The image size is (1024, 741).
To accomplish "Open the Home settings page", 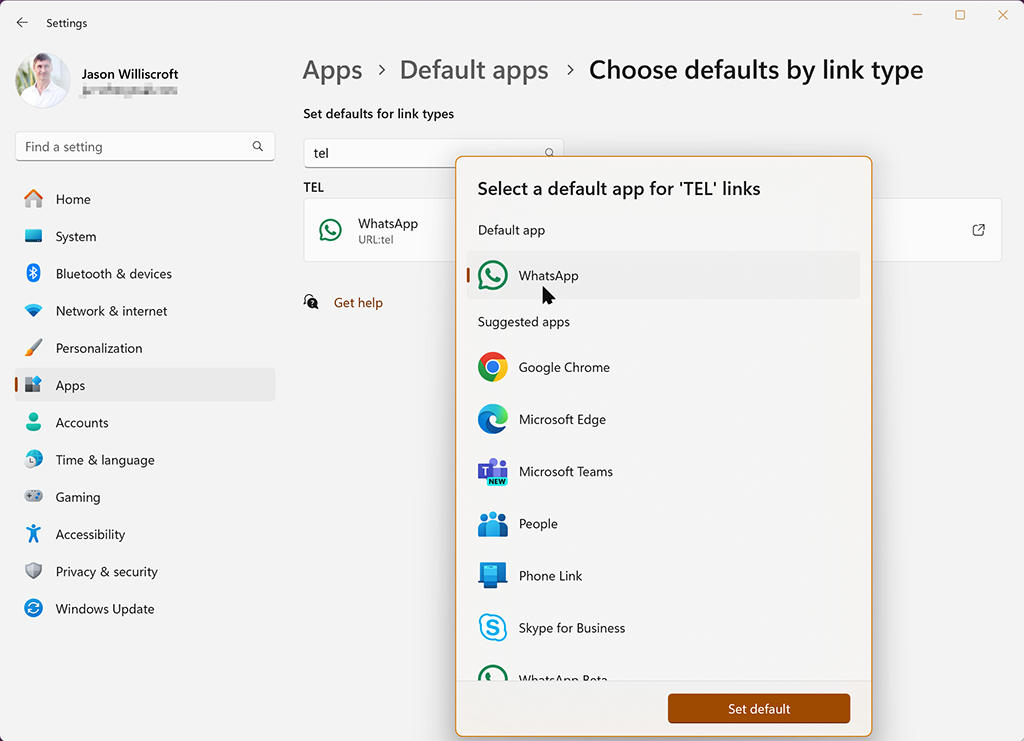I will pyautogui.click(x=145, y=199).
